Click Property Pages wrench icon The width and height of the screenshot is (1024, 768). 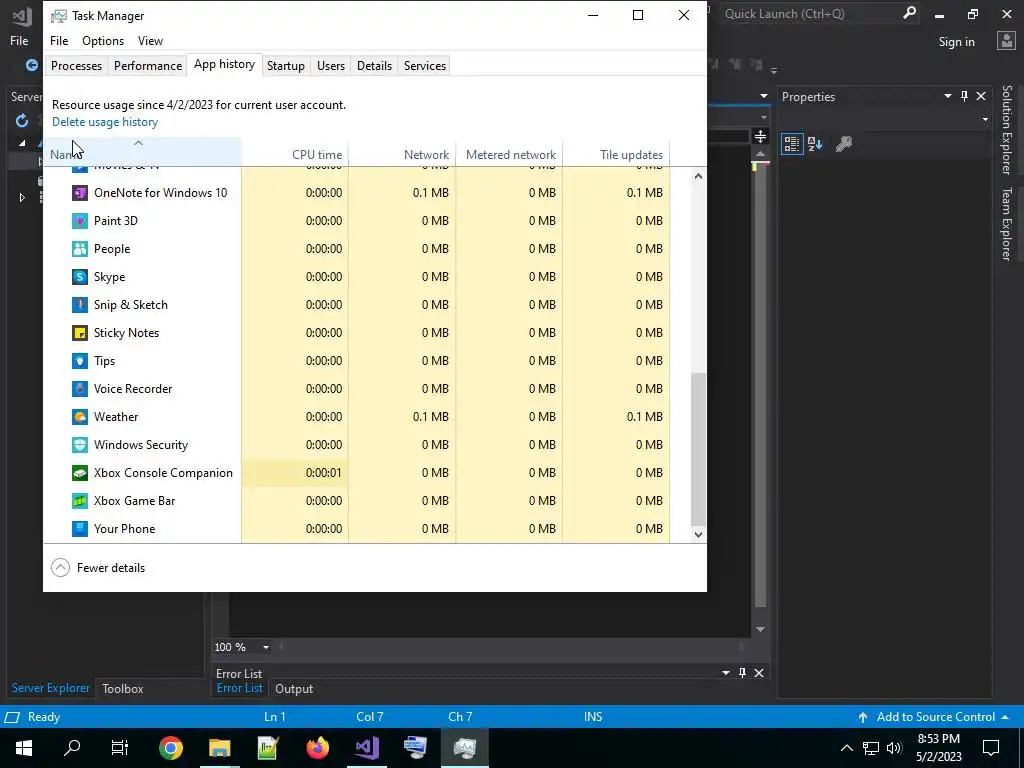(844, 144)
